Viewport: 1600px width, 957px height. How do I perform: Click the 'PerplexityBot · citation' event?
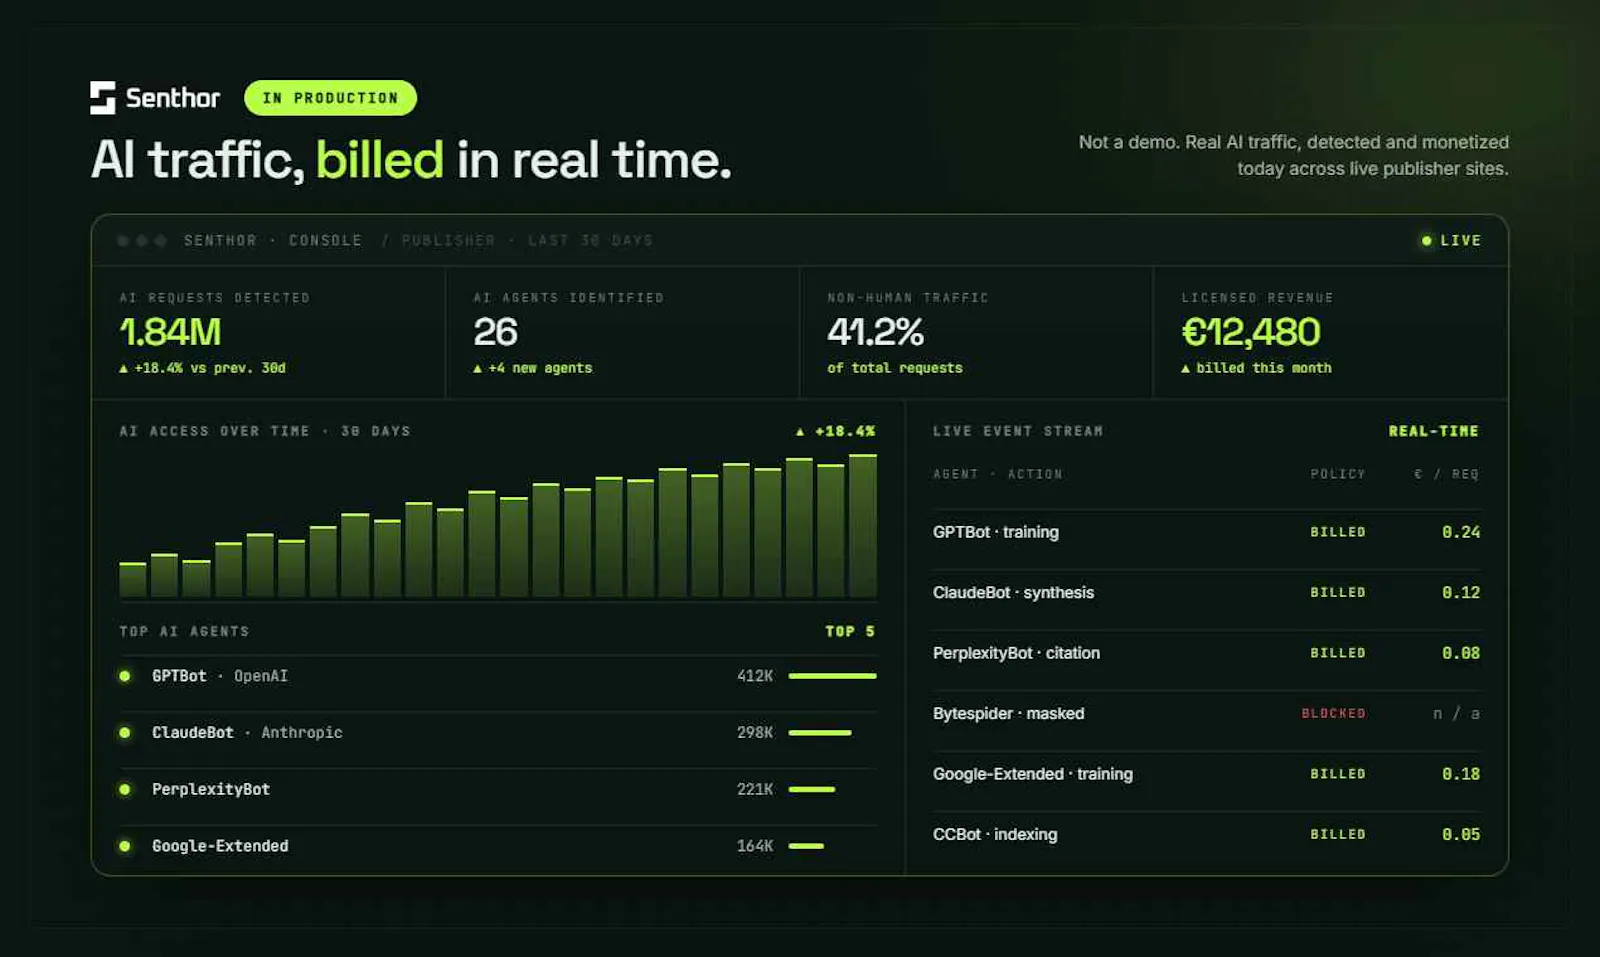tap(1016, 653)
